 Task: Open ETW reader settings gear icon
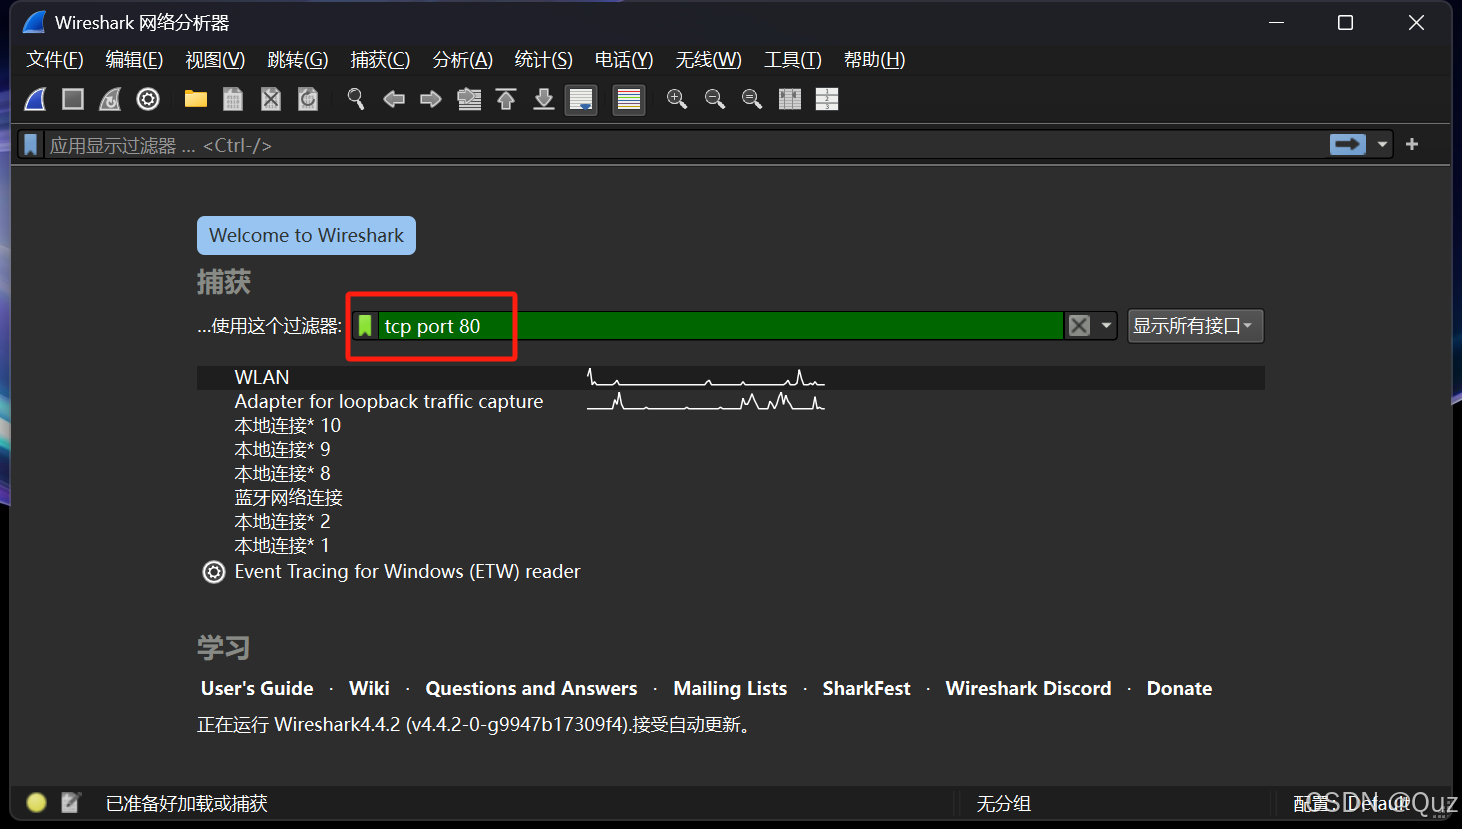pyautogui.click(x=214, y=572)
